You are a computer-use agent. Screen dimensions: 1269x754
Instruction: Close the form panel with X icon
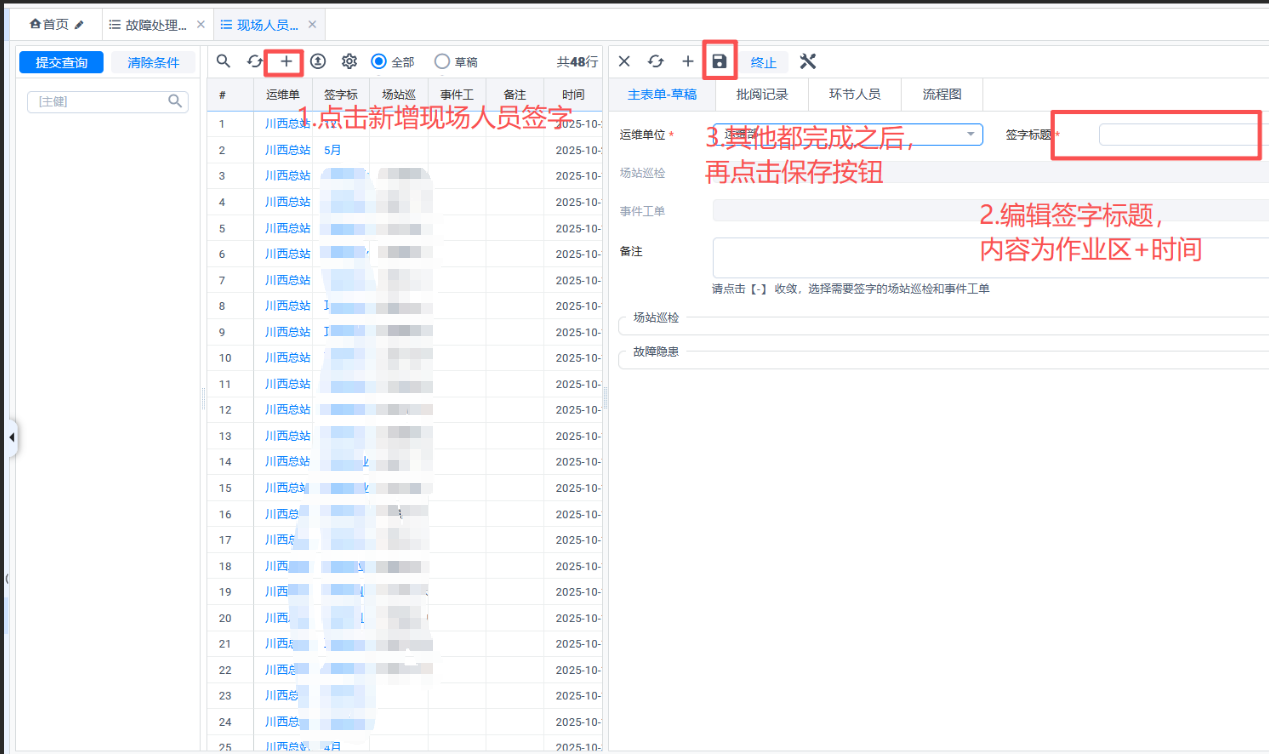(624, 62)
